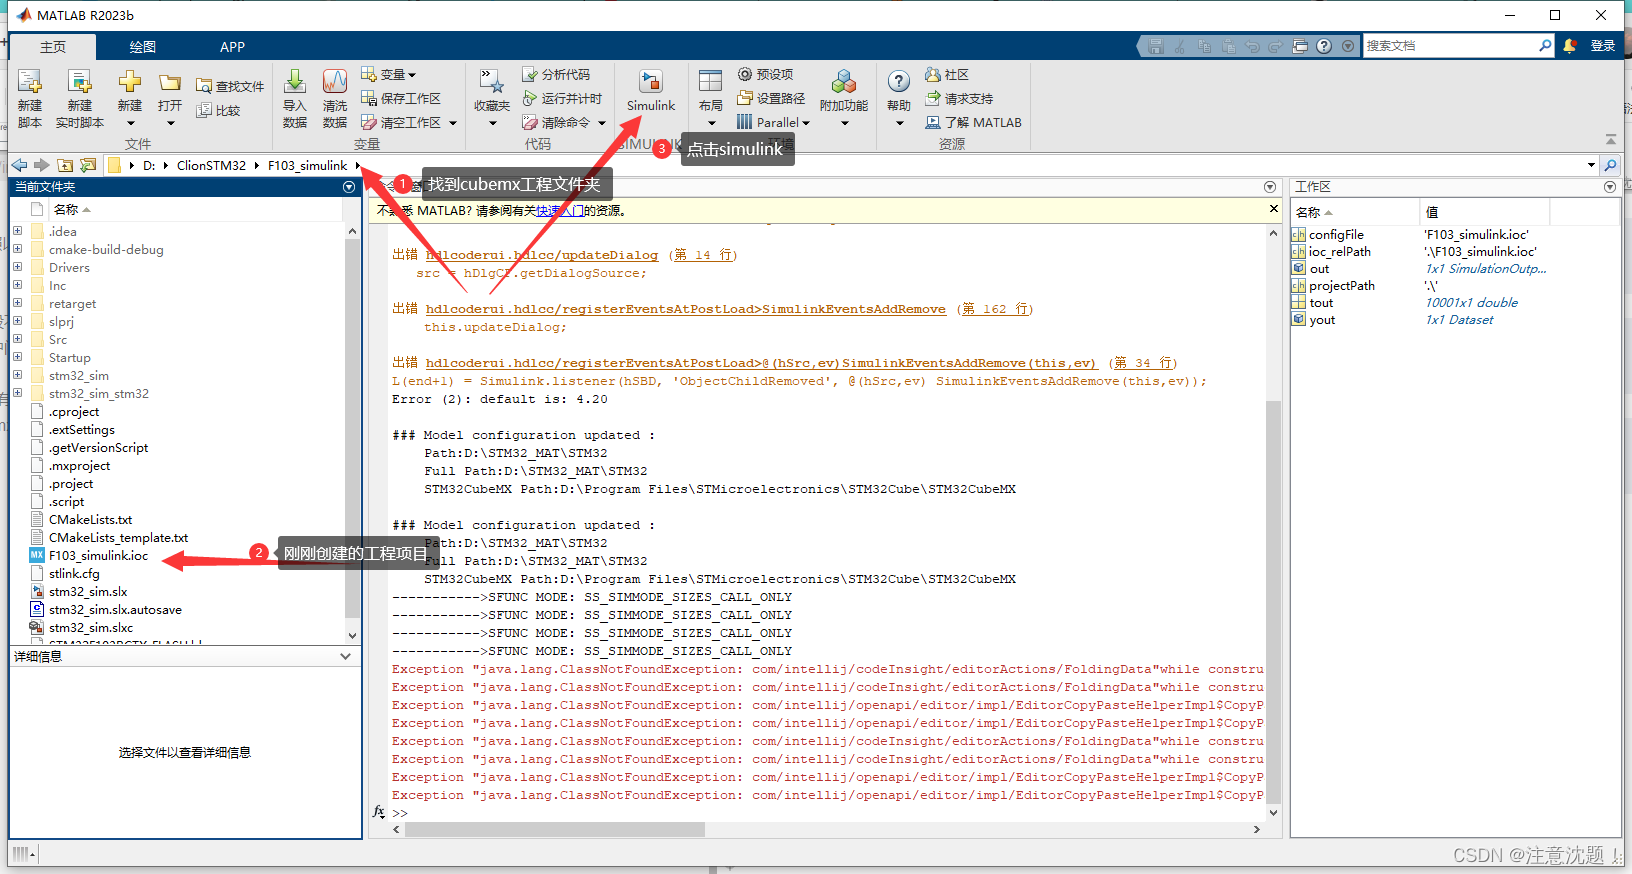Click 运行并计时 (Run and Time)
1632x874 pixels.
[562, 98]
